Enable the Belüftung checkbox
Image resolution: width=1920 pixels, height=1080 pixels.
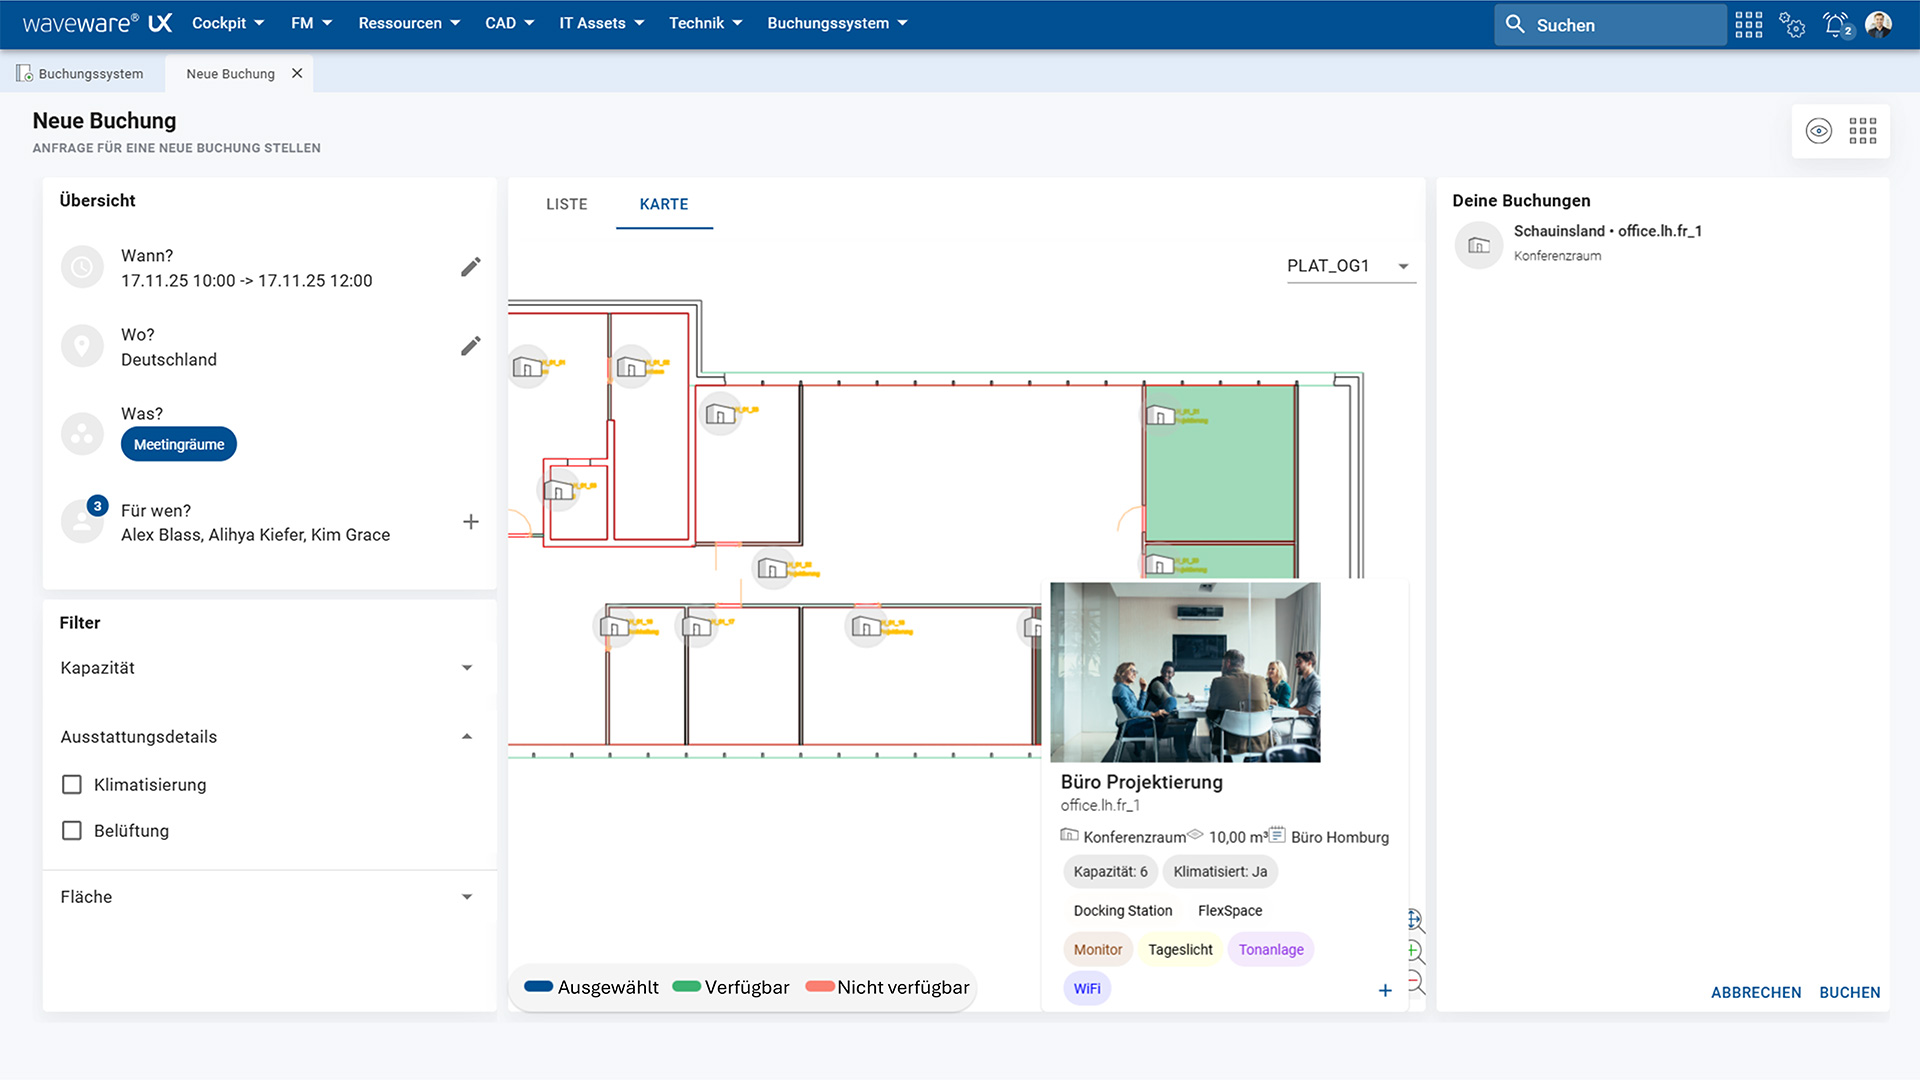click(x=72, y=831)
